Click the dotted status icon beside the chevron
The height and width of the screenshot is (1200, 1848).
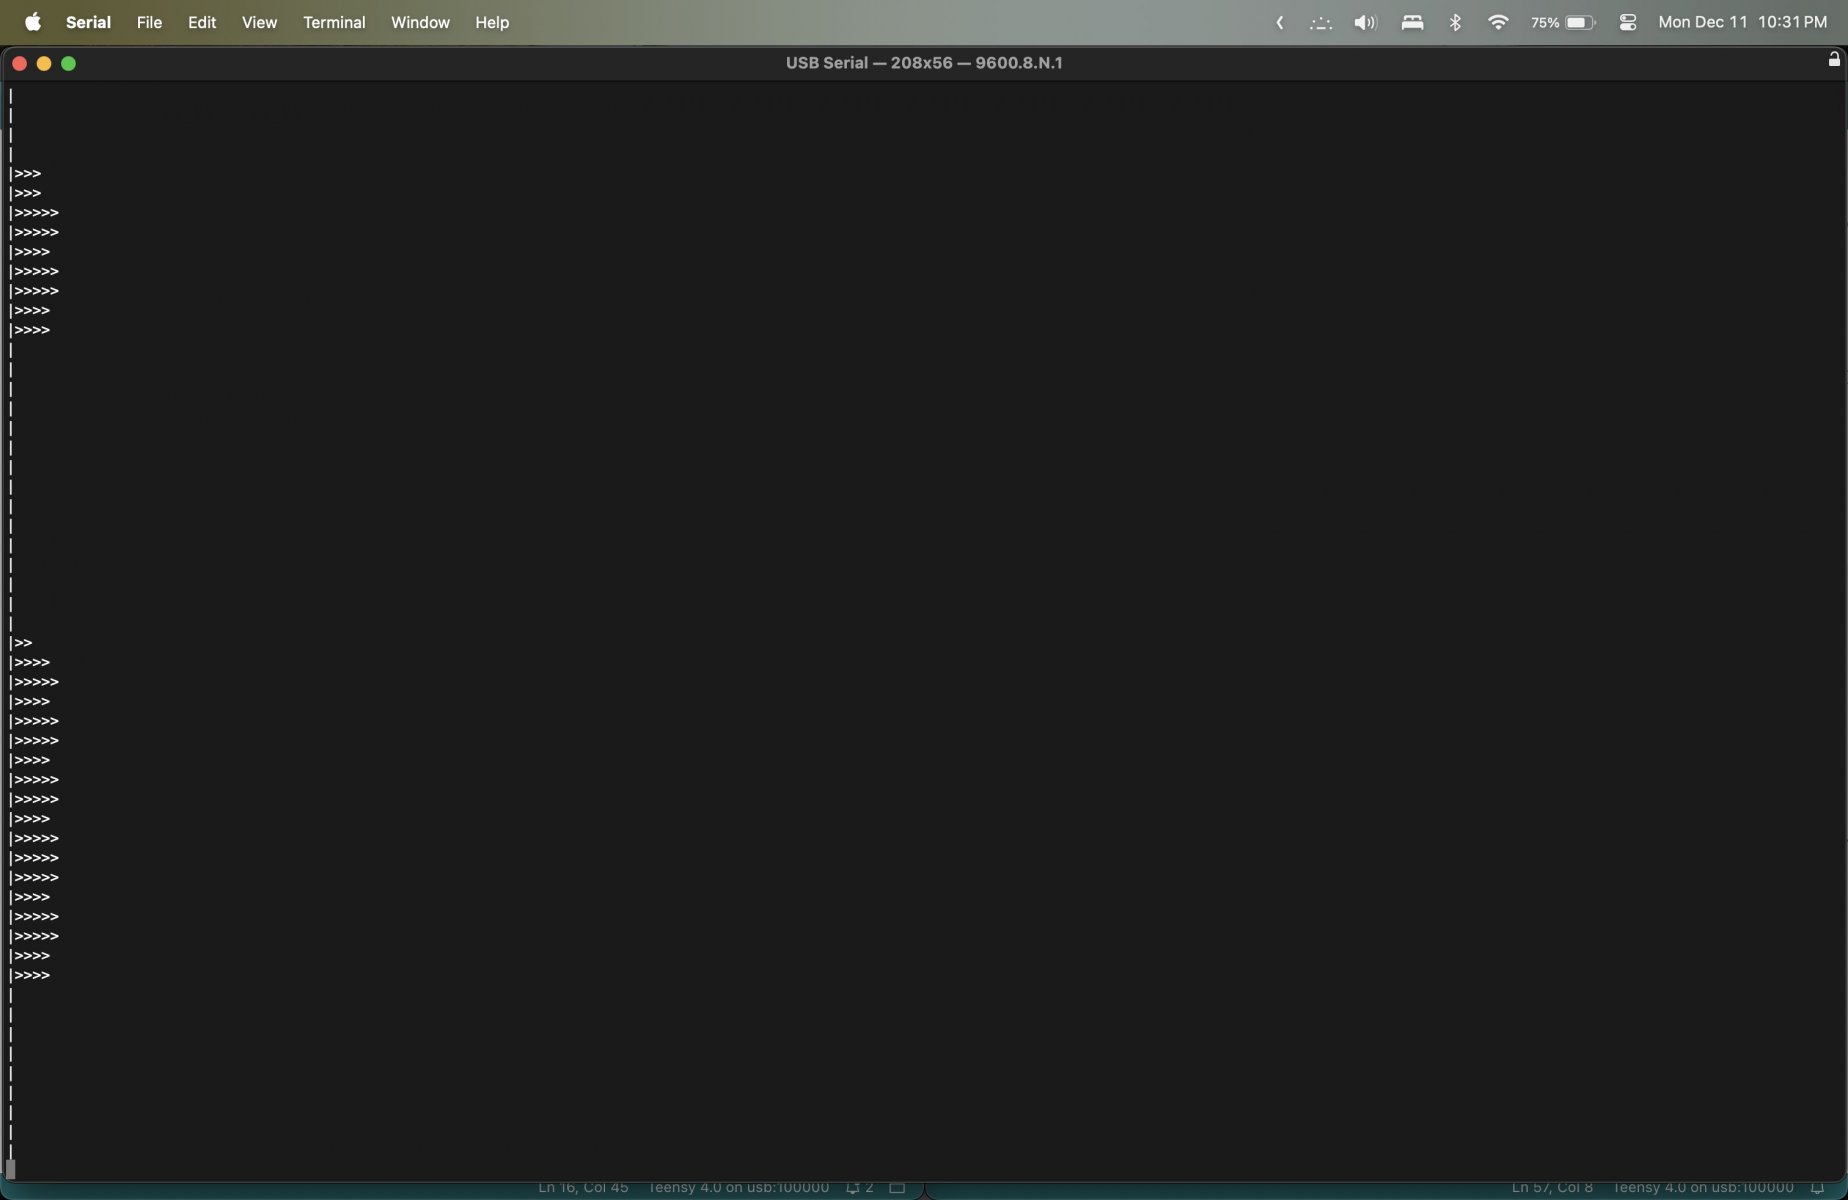pyautogui.click(x=1321, y=22)
